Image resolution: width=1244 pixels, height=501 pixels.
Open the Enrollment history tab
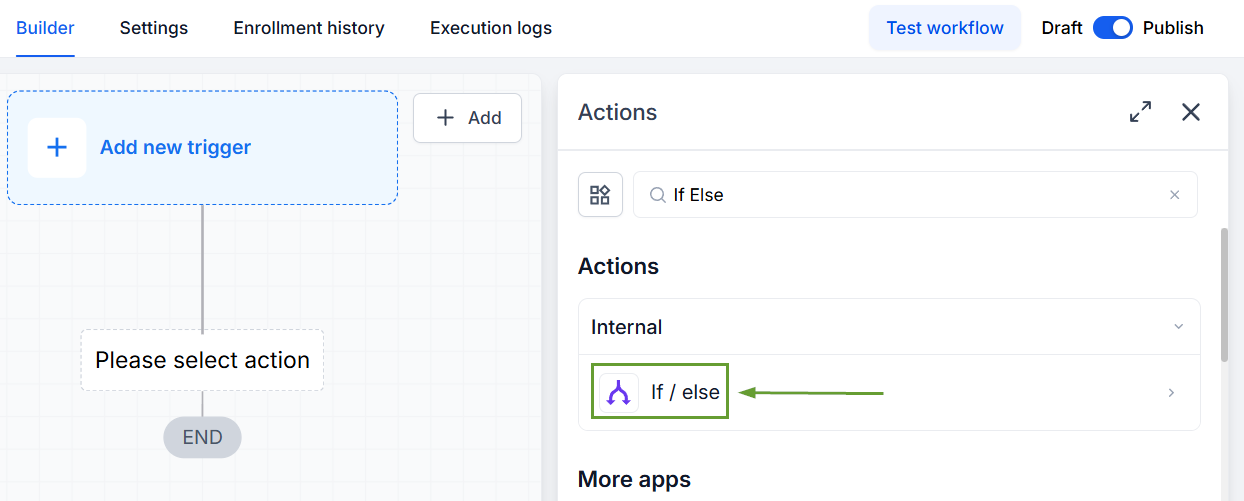pos(309,28)
